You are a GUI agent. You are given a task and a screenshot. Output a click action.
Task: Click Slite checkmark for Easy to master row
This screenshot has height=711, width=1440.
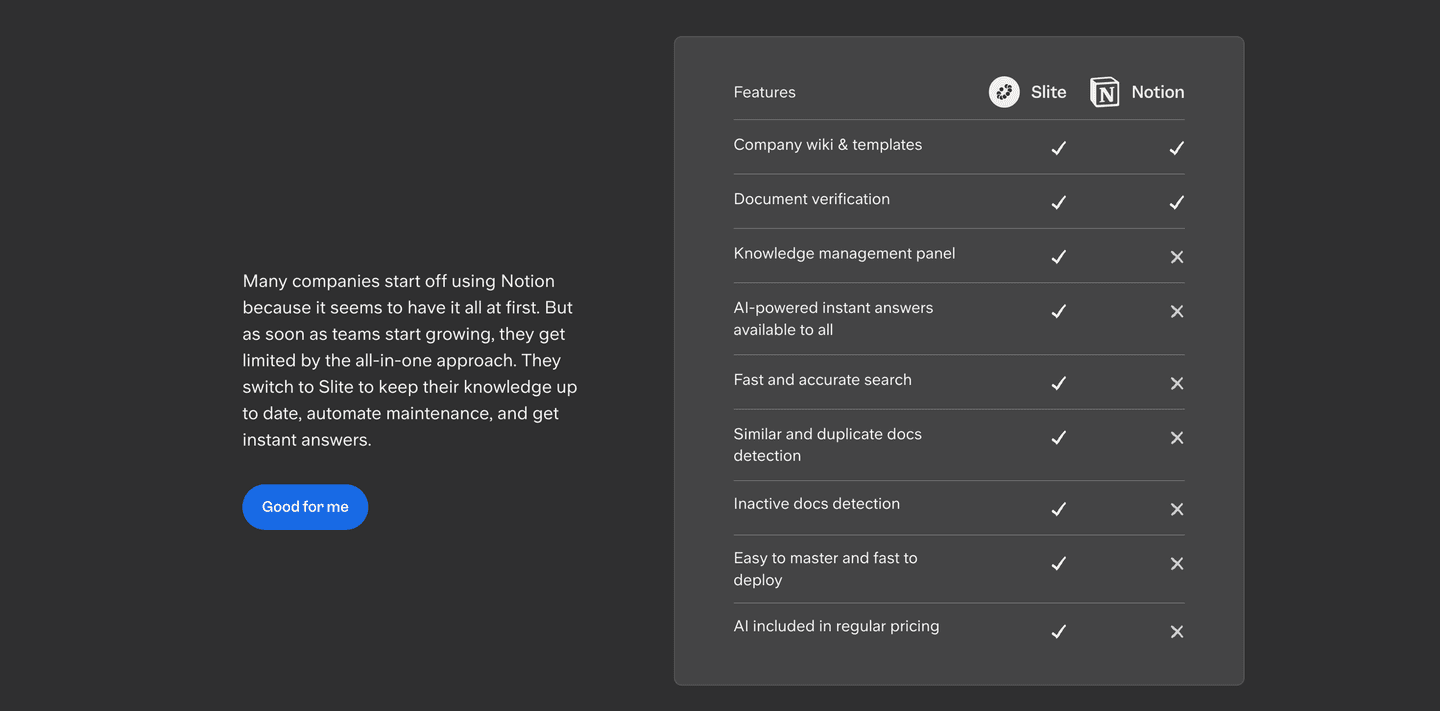click(1059, 563)
